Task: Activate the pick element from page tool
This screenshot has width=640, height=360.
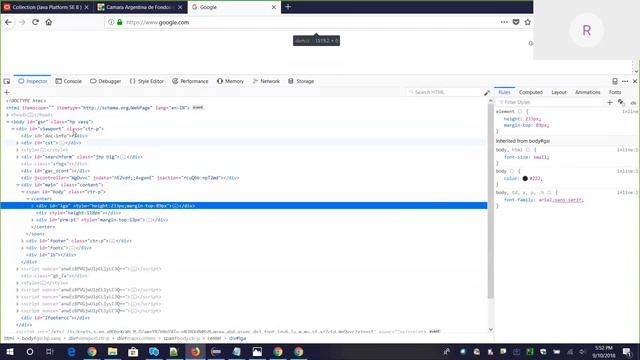Action: click(7, 81)
